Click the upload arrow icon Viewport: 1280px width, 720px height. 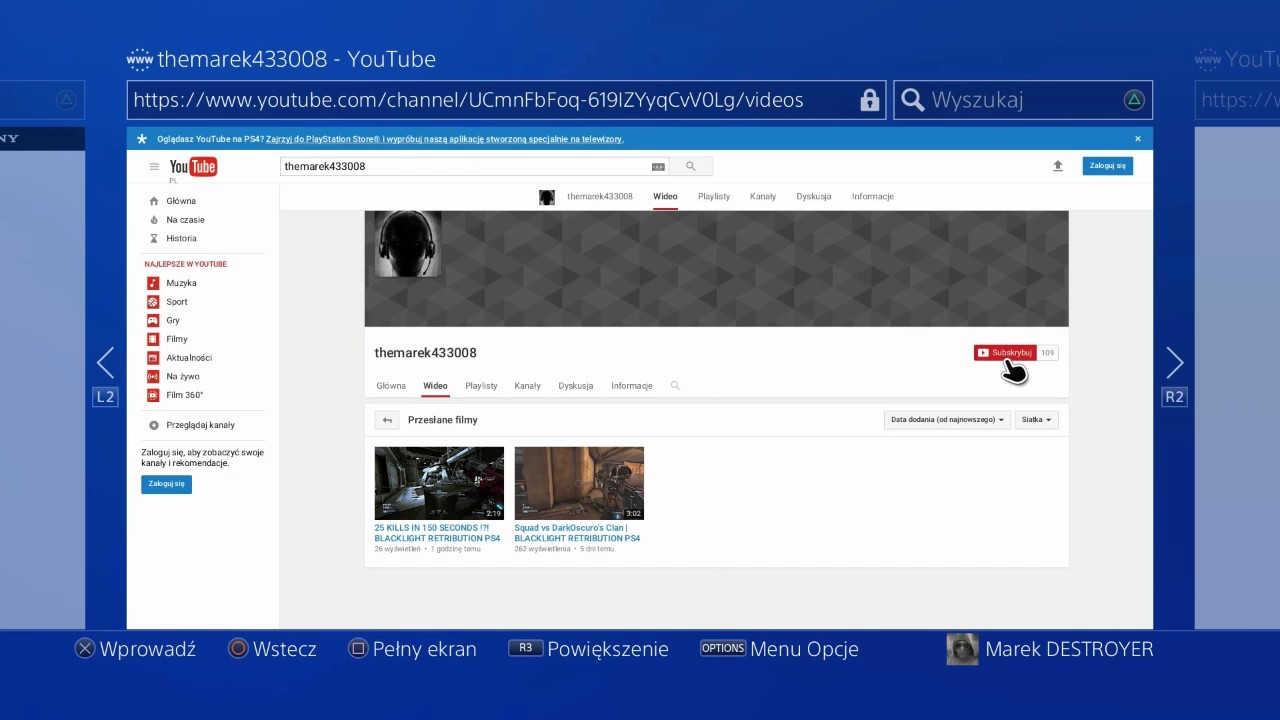pyautogui.click(x=1058, y=166)
